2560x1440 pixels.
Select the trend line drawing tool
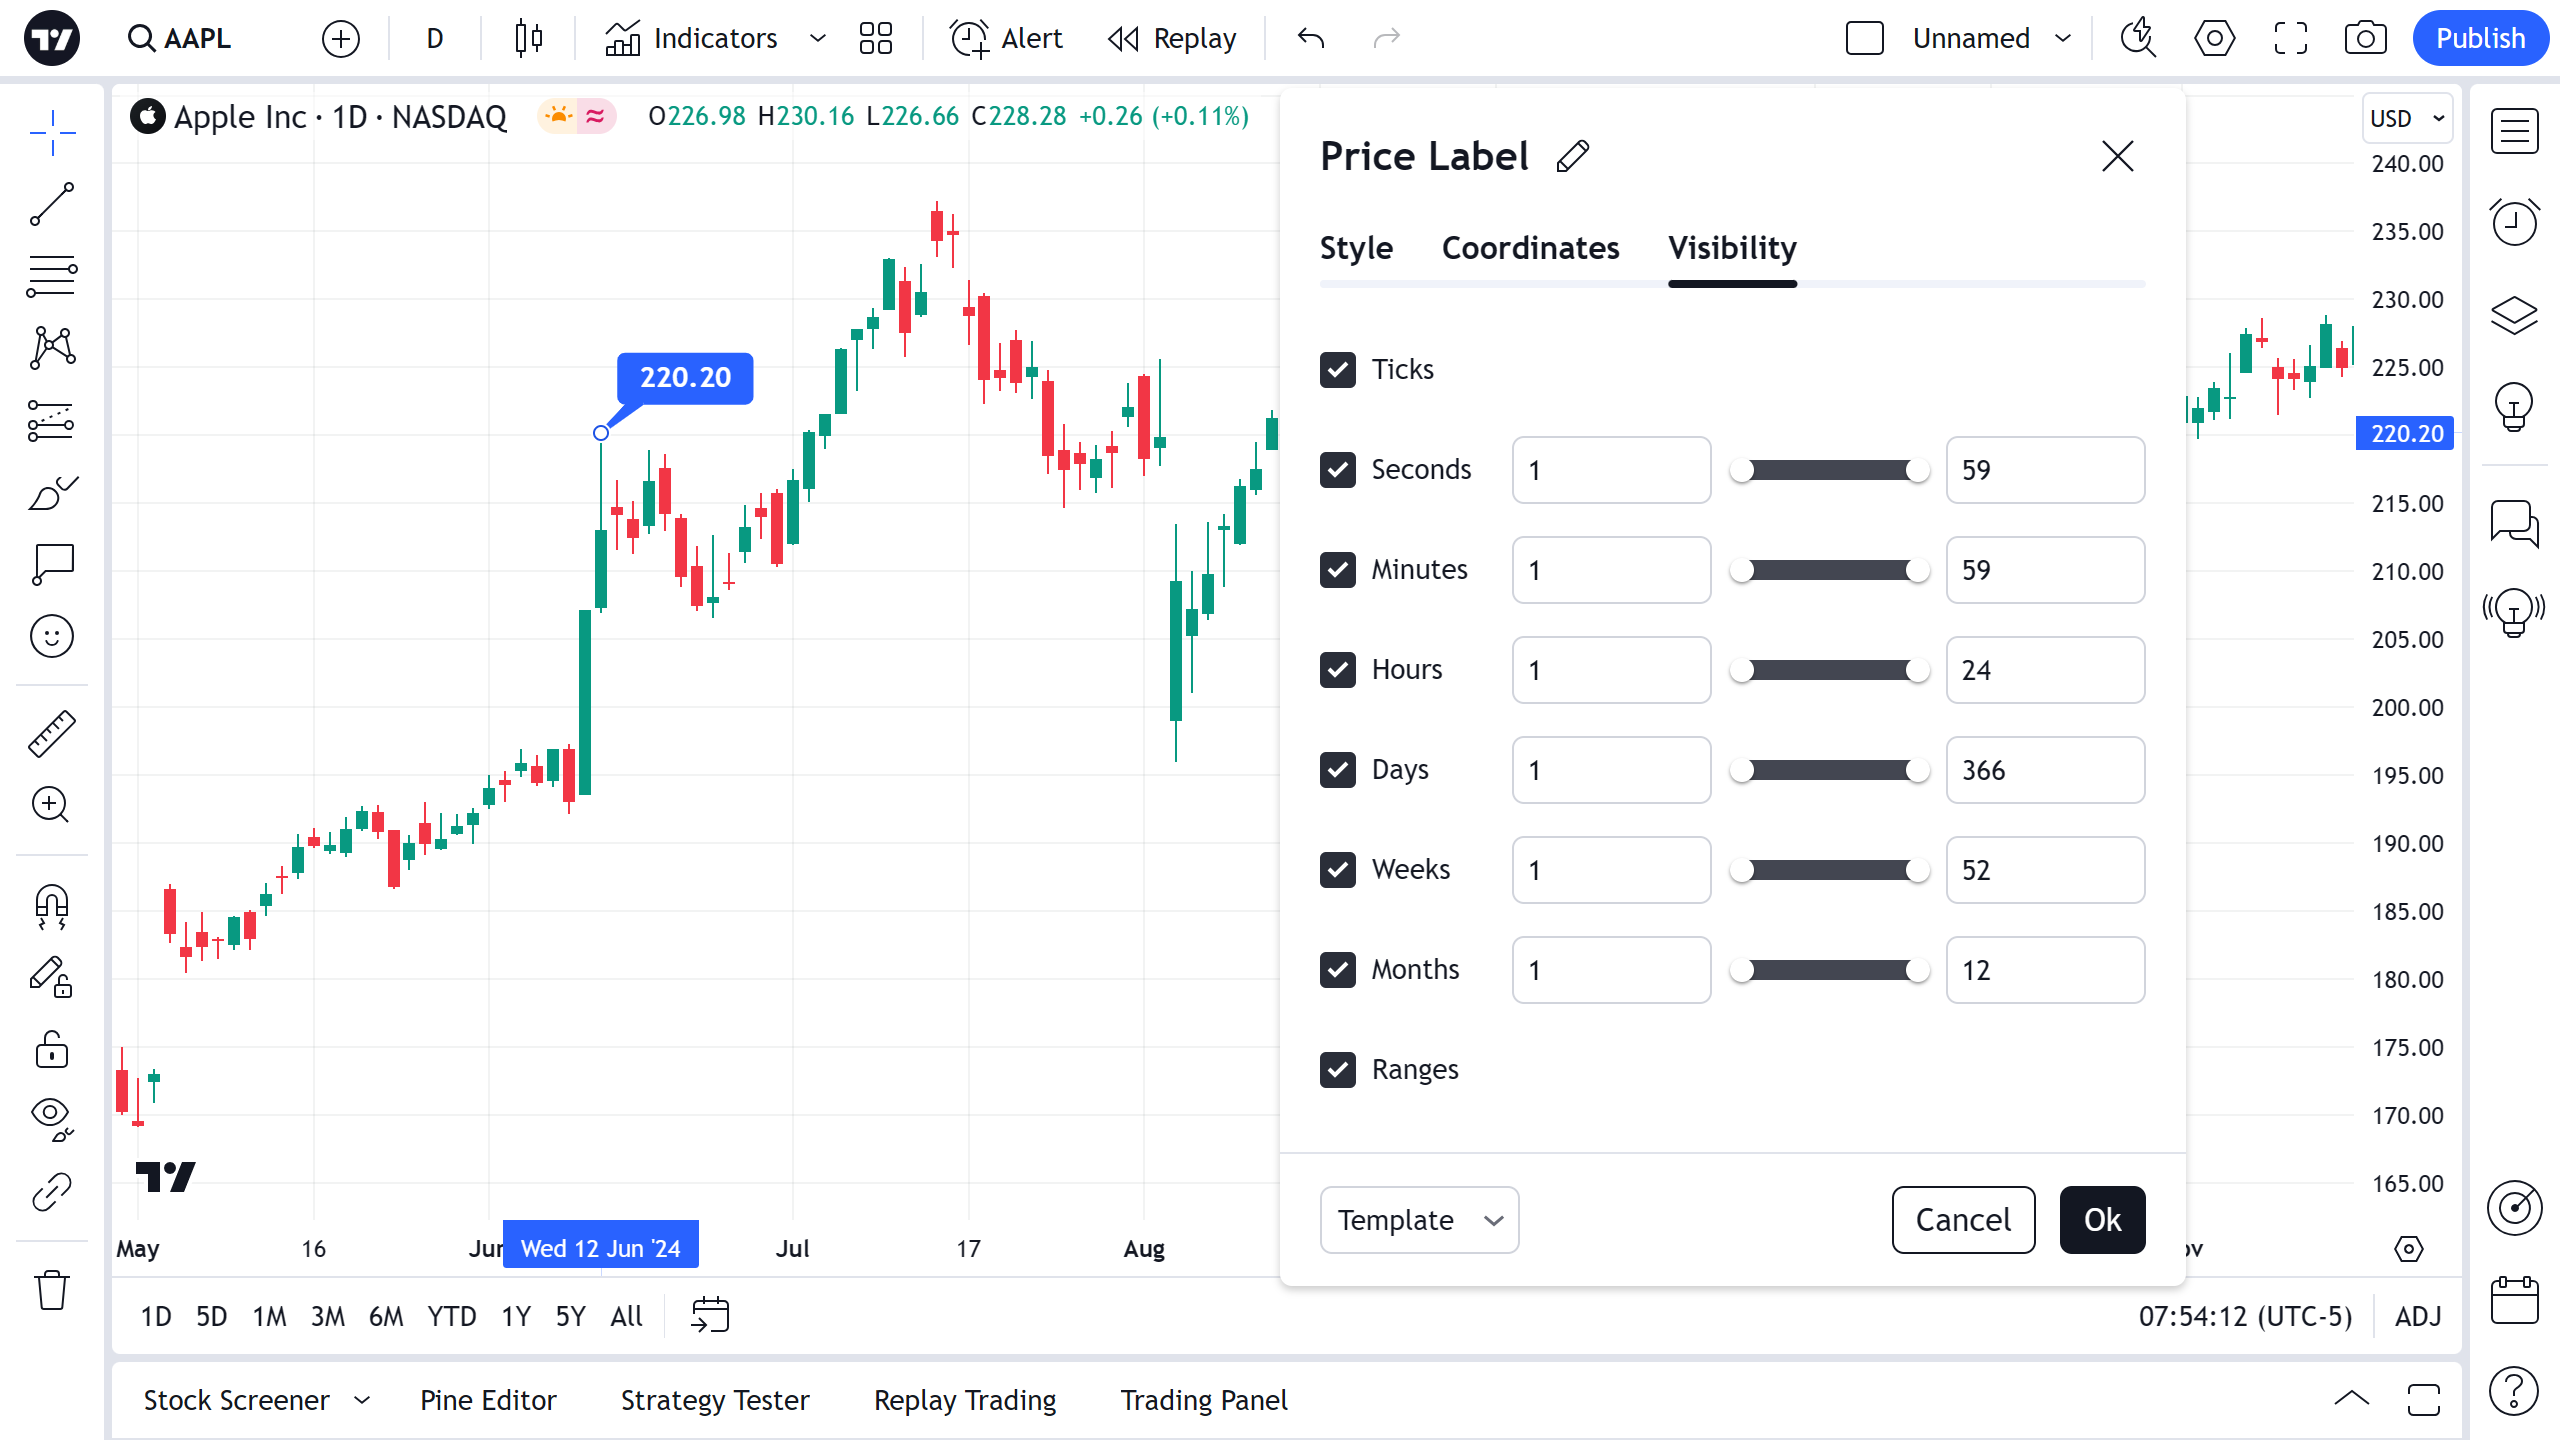tap(52, 204)
